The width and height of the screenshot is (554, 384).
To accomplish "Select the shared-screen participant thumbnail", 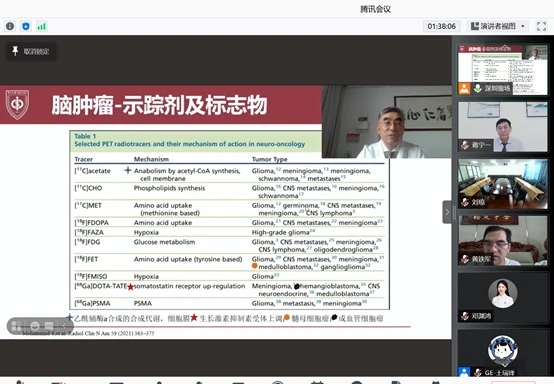I will [502, 70].
